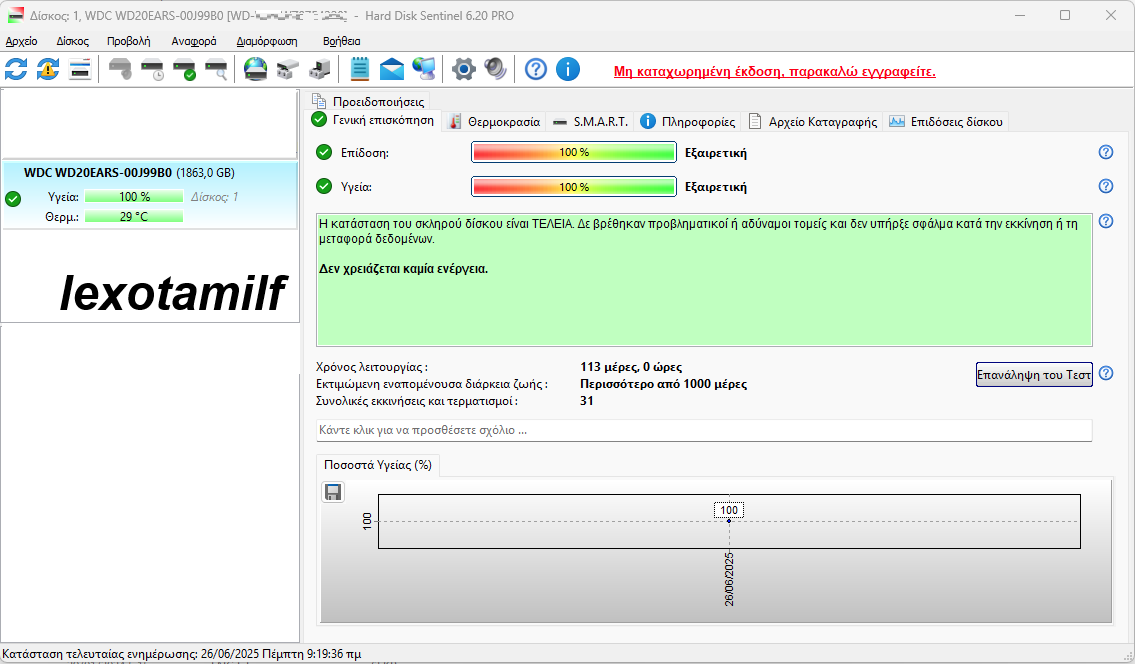Switch to the Προειδοποιήσεις tab
This screenshot has height=664, width=1135.
[x=369, y=101]
